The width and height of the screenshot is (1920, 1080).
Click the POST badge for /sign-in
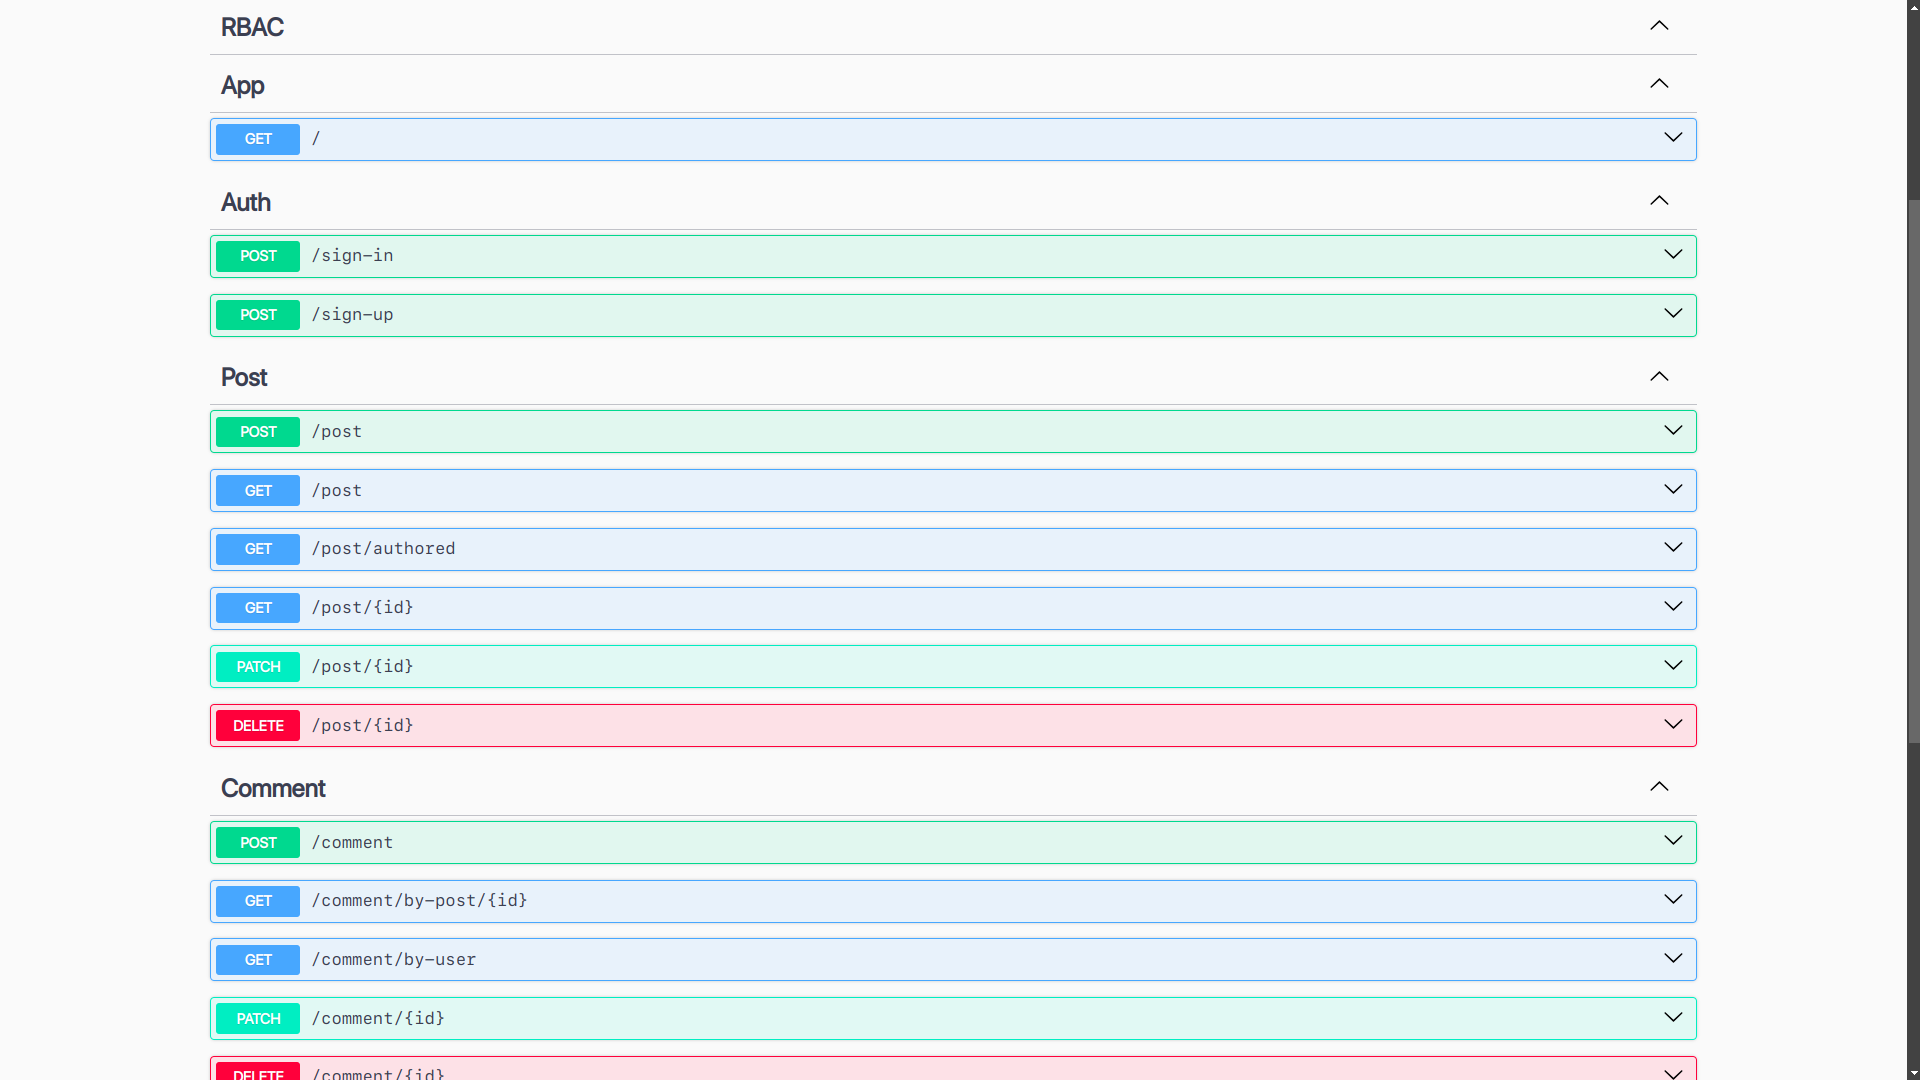click(x=258, y=256)
